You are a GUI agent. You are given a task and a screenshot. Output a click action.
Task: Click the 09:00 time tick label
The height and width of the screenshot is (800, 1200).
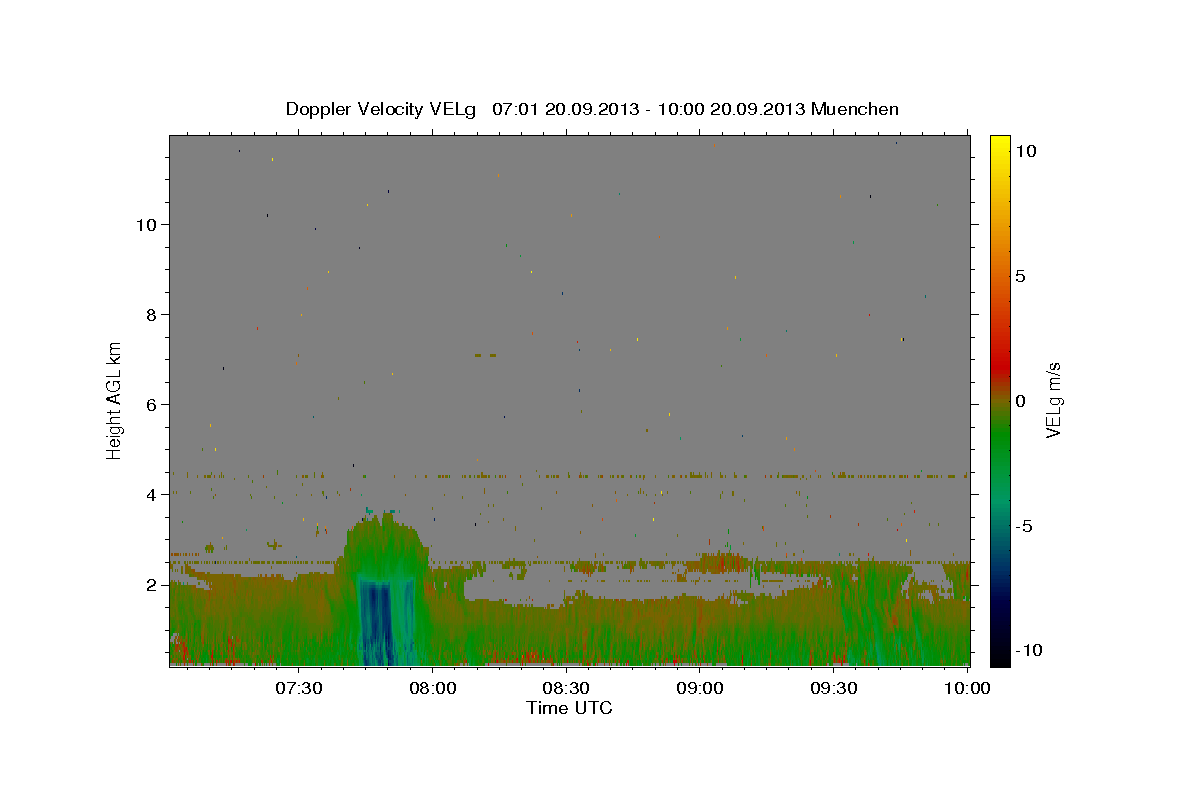coord(700,688)
